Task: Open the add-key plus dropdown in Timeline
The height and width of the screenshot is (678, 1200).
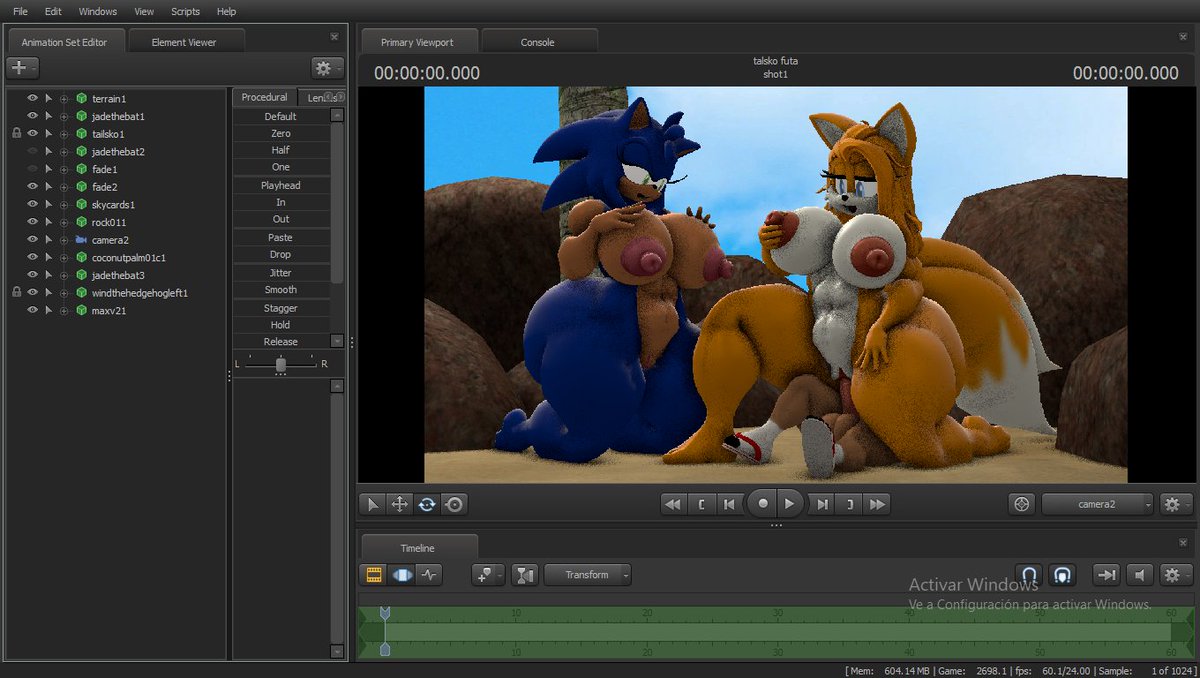Action: [488, 575]
